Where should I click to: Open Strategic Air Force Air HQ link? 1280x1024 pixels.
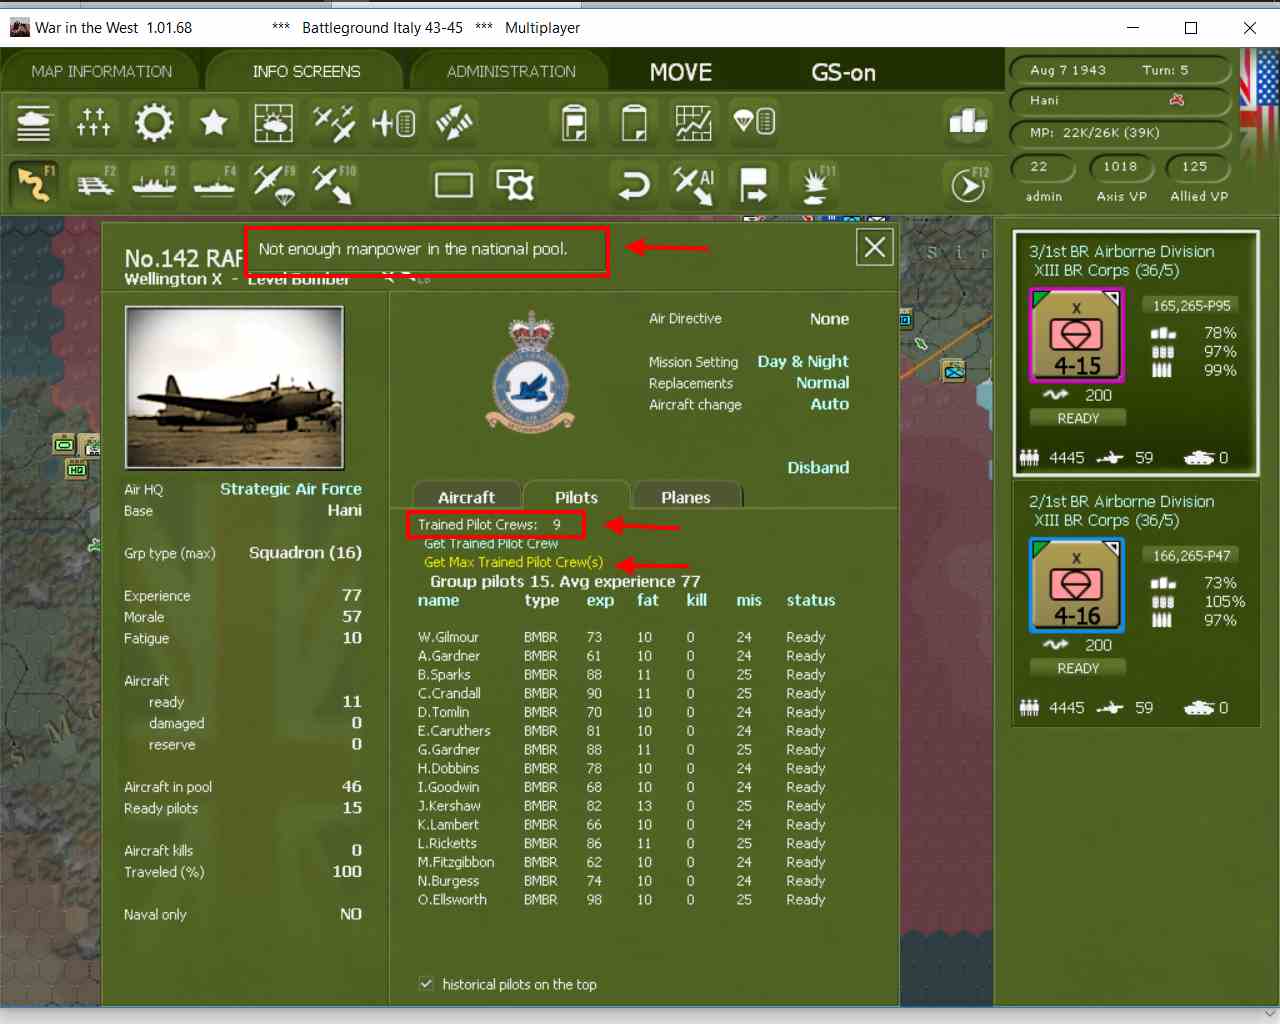click(x=291, y=489)
